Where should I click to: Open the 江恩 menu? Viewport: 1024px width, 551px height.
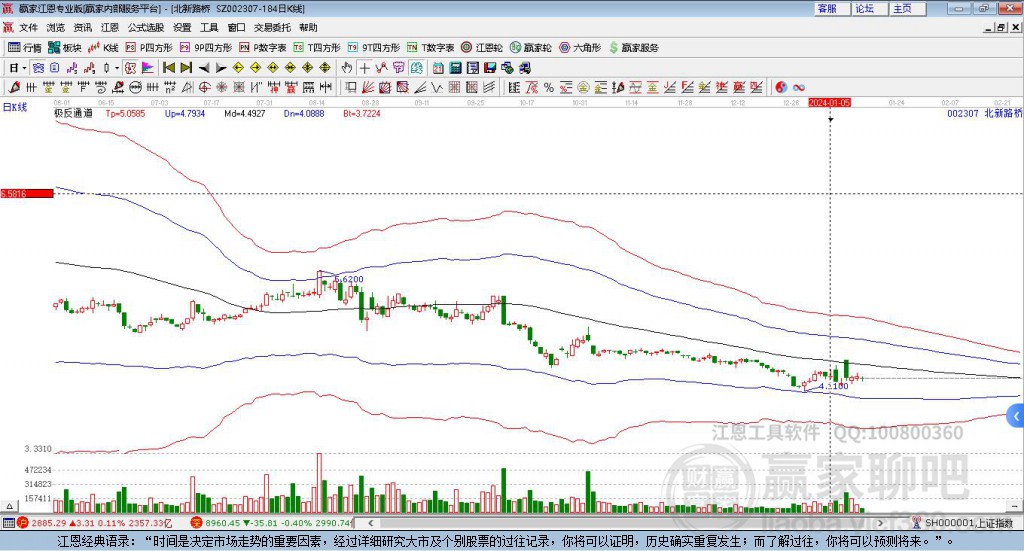[x=110, y=27]
